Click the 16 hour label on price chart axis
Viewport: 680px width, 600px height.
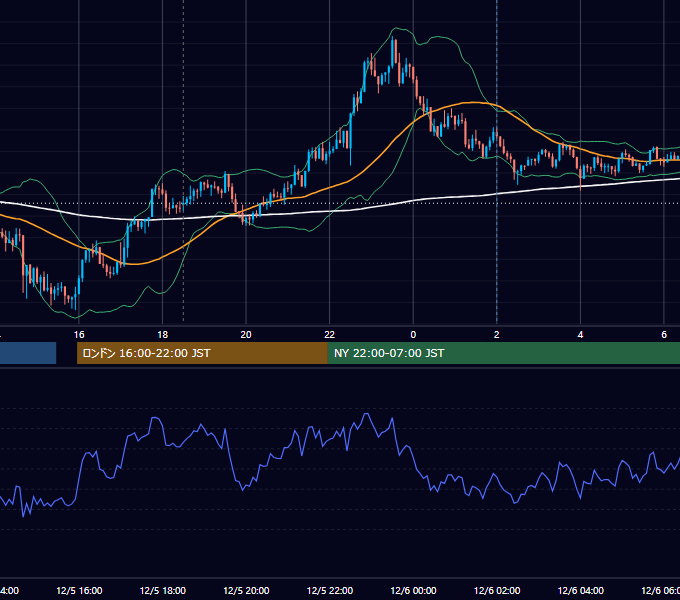(x=79, y=334)
